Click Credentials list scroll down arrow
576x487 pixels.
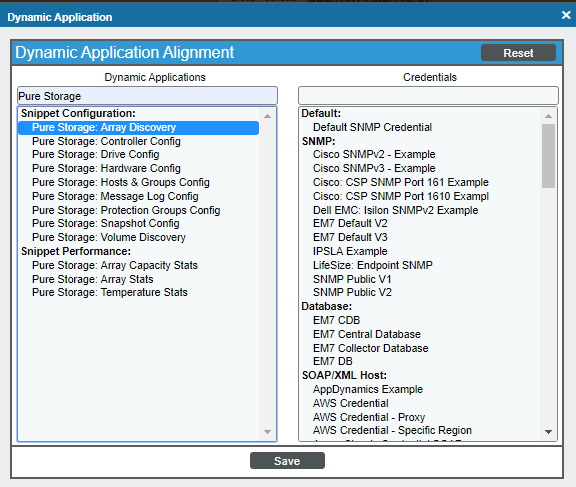click(x=548, y=432)
